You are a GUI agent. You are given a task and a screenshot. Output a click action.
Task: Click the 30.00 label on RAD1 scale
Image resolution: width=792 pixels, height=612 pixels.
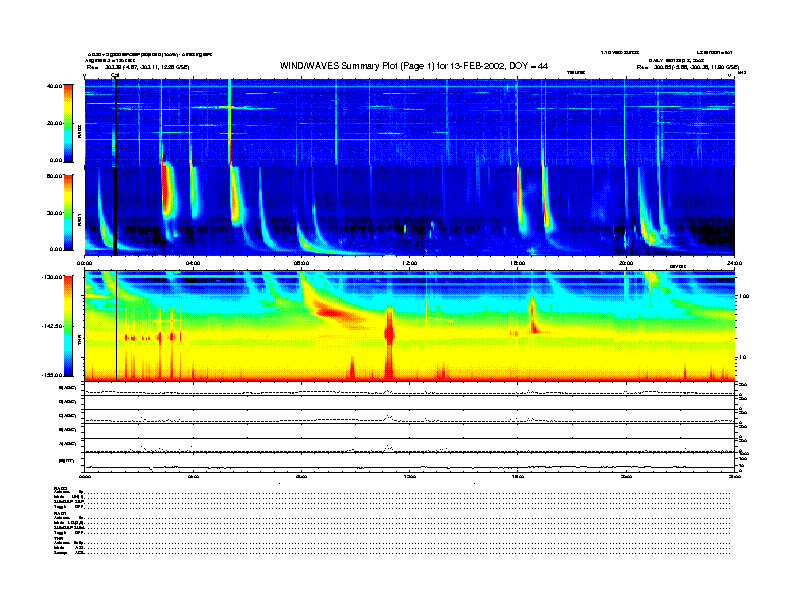pyautogui.click(x=54, y=213)
